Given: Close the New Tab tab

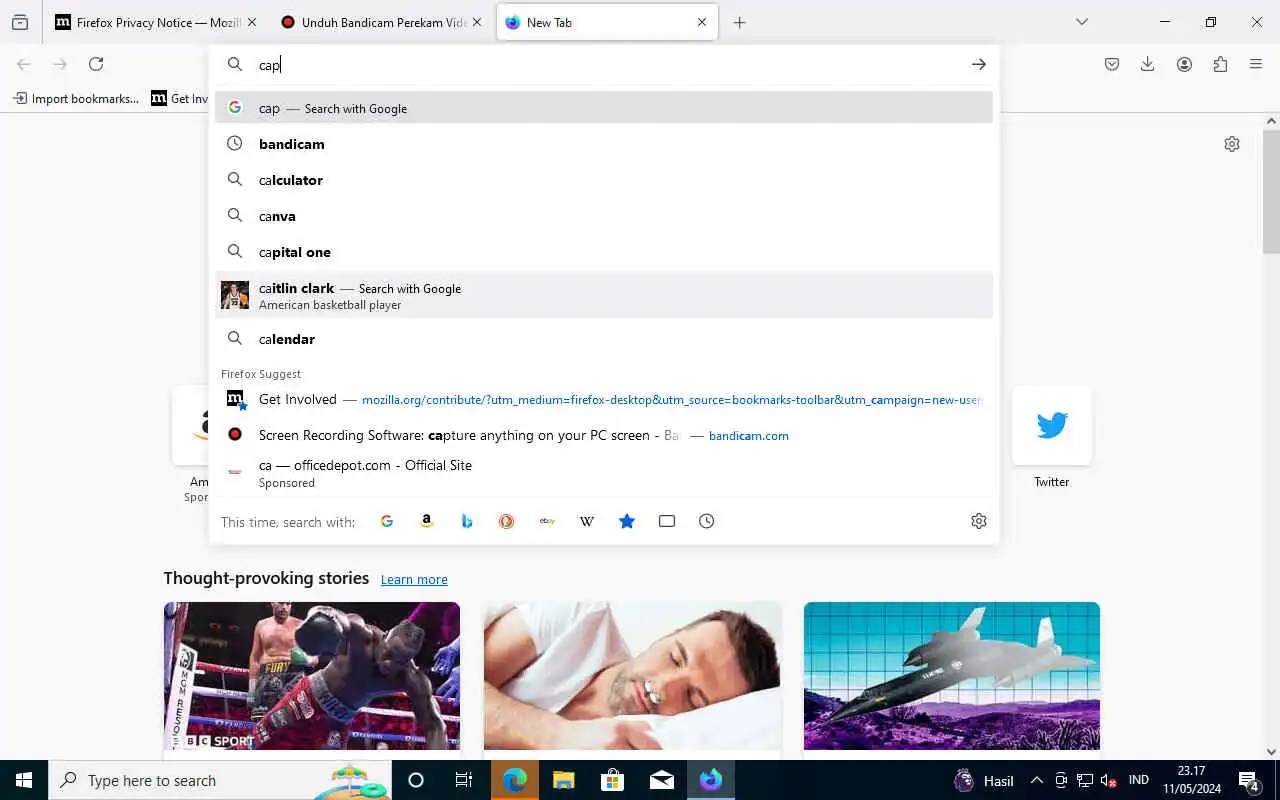Looking at the screenshot, I should point(702,22).
